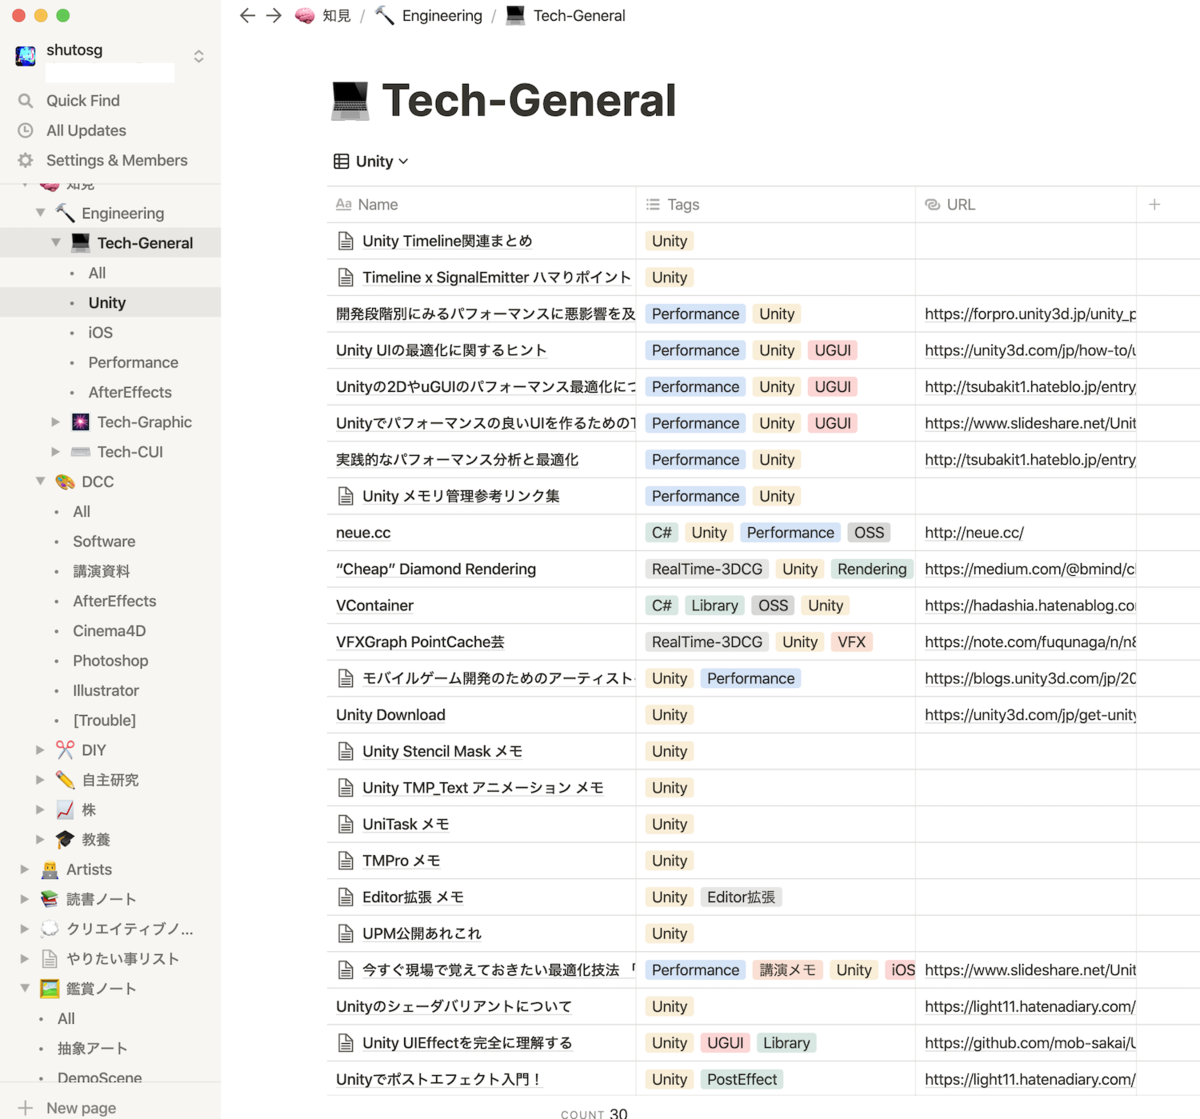
Task: Collapse the Engineering tree node
Action: coord(40,213)
